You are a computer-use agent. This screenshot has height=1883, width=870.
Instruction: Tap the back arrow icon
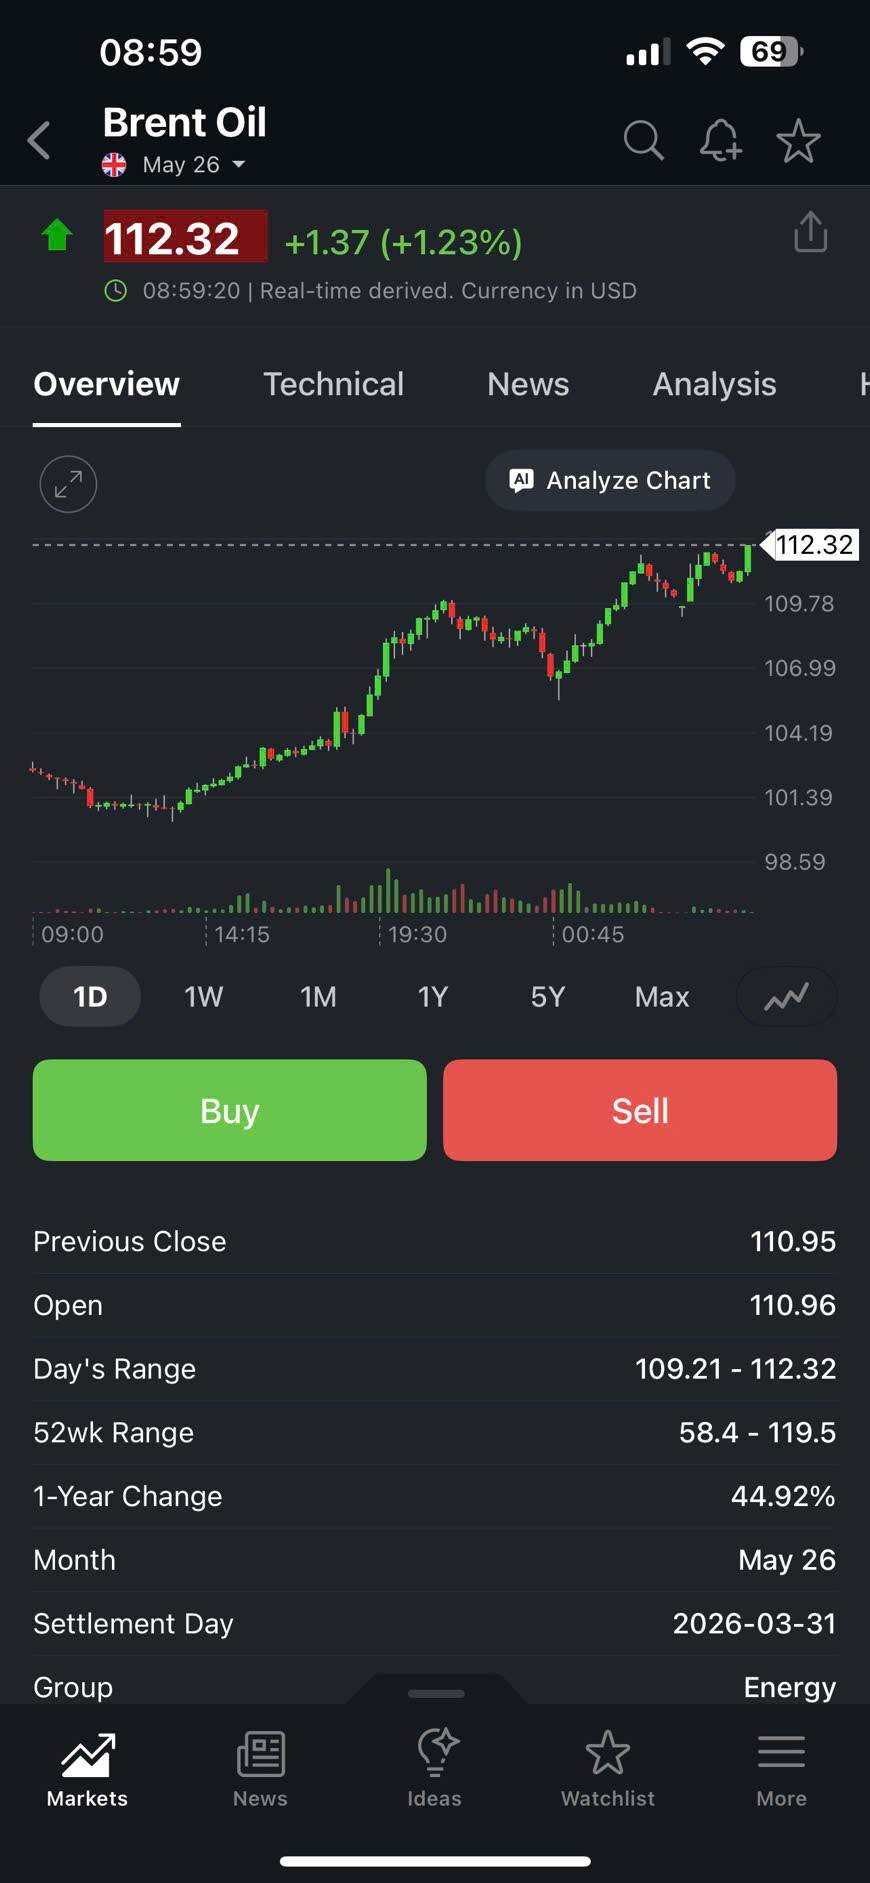[x=40, y=141]
